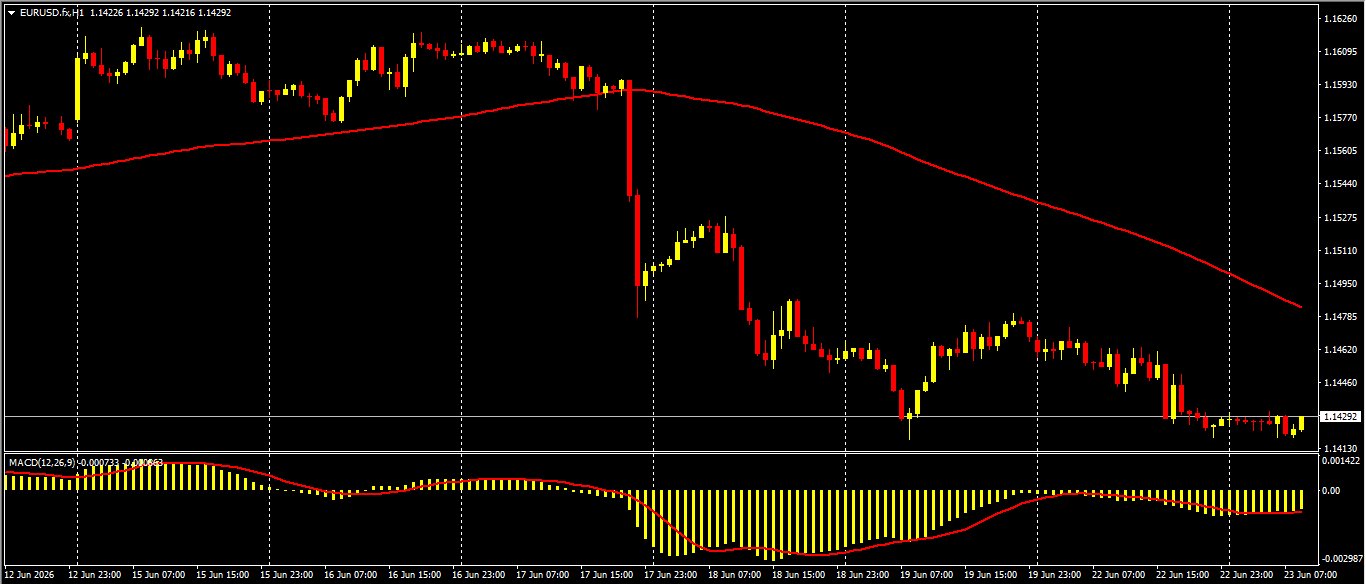Click the 0.001422 MACD scale label
The width and height of the screenshot is (1366, 584).
tap(1341, 461)
